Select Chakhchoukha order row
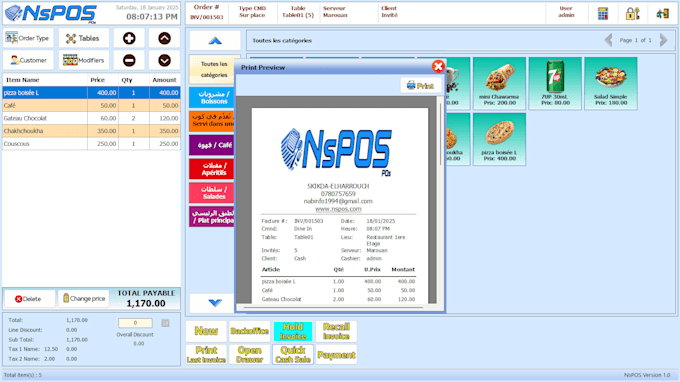The height and width of the screenshot is (382, 680). pyautogui.click(x=91, y=131)
